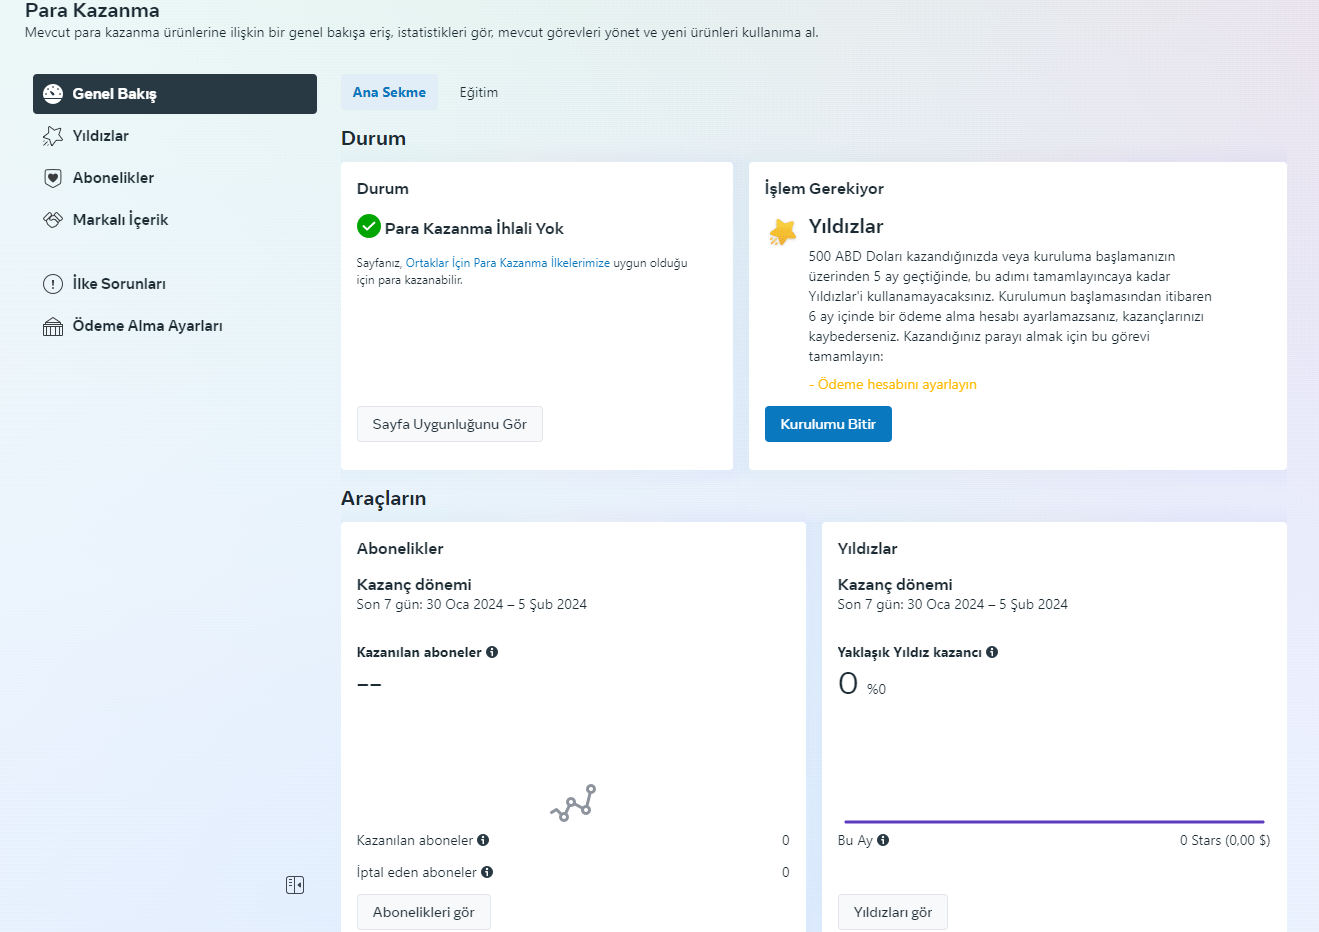
Task: Collapse sidebar using panel toggle icon
Action: pos(295,885)
